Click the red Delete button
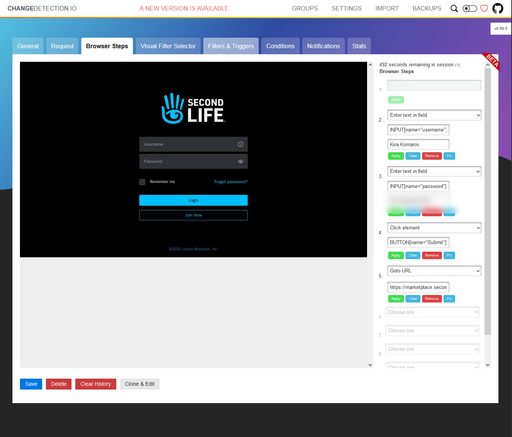Screen dimensions: 512x437 pyautogui.click(x=59, y=384)
